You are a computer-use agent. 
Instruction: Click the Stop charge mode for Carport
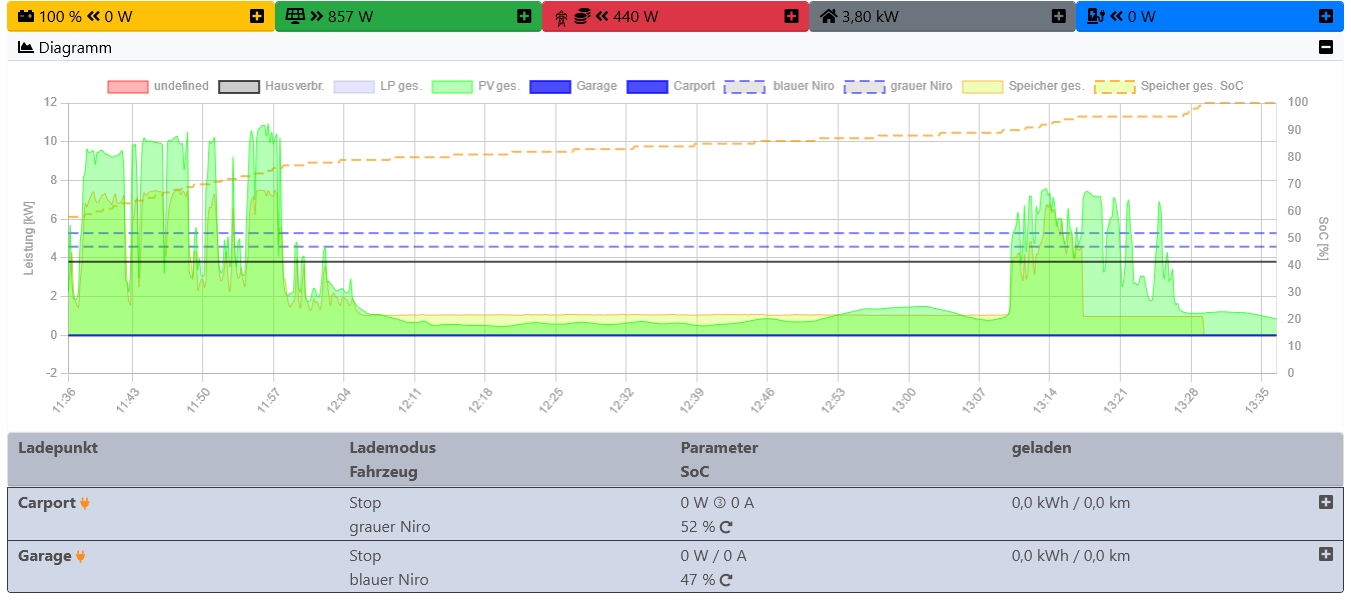click(x=365, y=503)
